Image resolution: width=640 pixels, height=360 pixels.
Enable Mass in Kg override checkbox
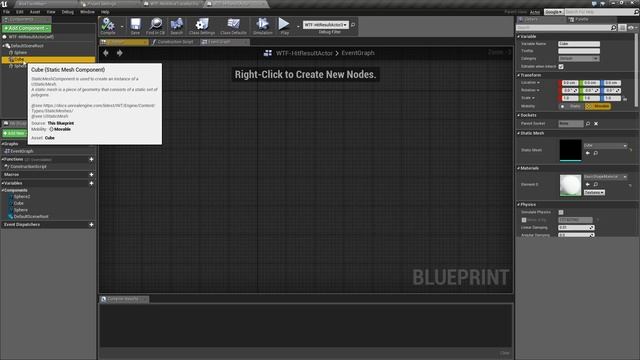(524, 220)
